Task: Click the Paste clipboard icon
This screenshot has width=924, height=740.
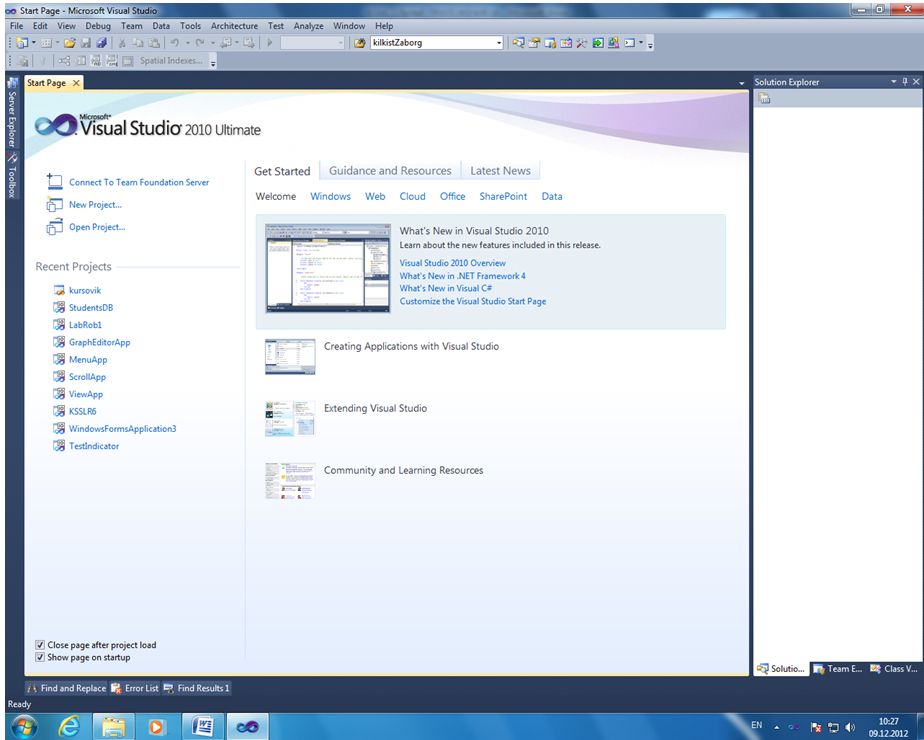Action: 154,42
